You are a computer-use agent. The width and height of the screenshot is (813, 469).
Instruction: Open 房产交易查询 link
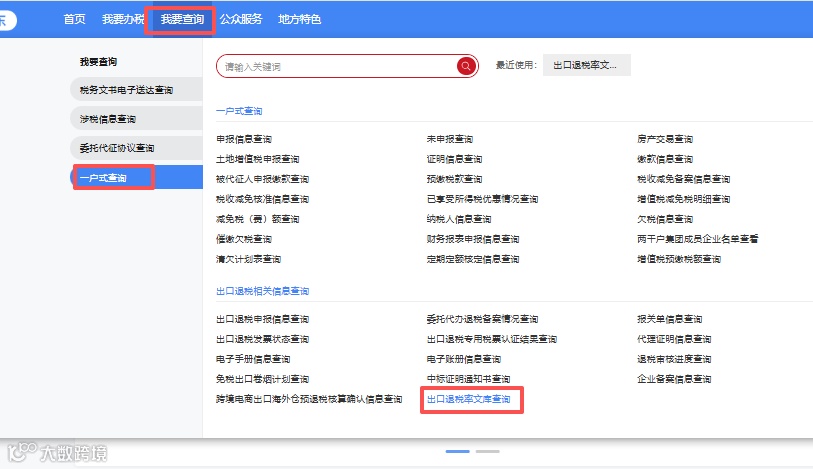(x=665, y=139)
